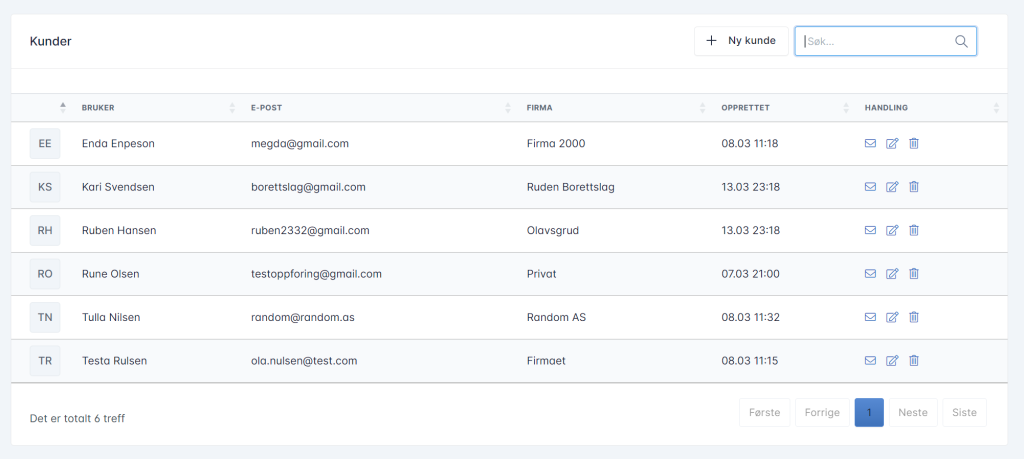Click the email icon for Enda Enpeson
Image resolution: width=1024 pixels, height=459 pixels.
coord(870,144)
